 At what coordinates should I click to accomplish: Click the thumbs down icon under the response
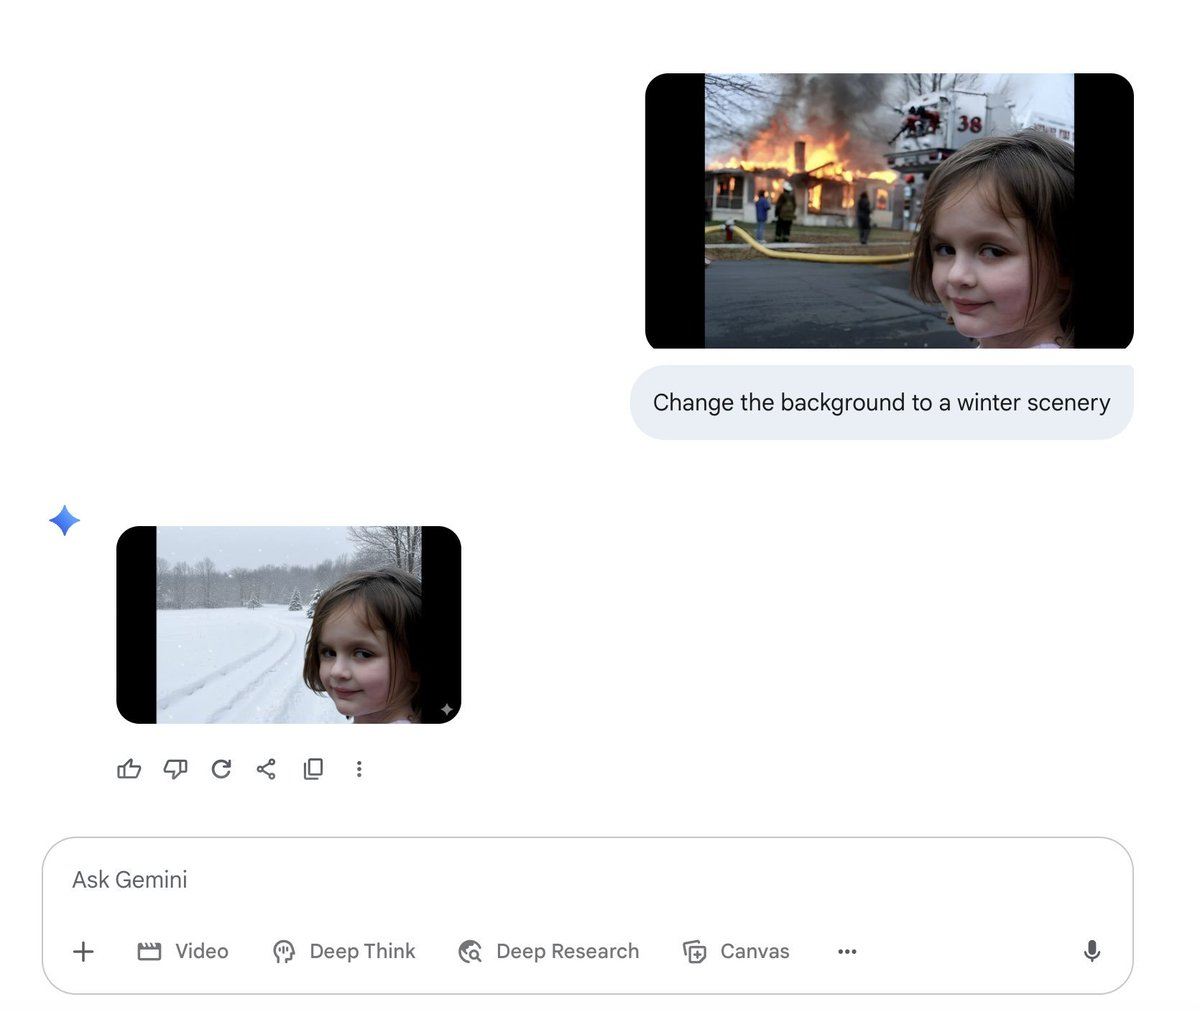175,769
